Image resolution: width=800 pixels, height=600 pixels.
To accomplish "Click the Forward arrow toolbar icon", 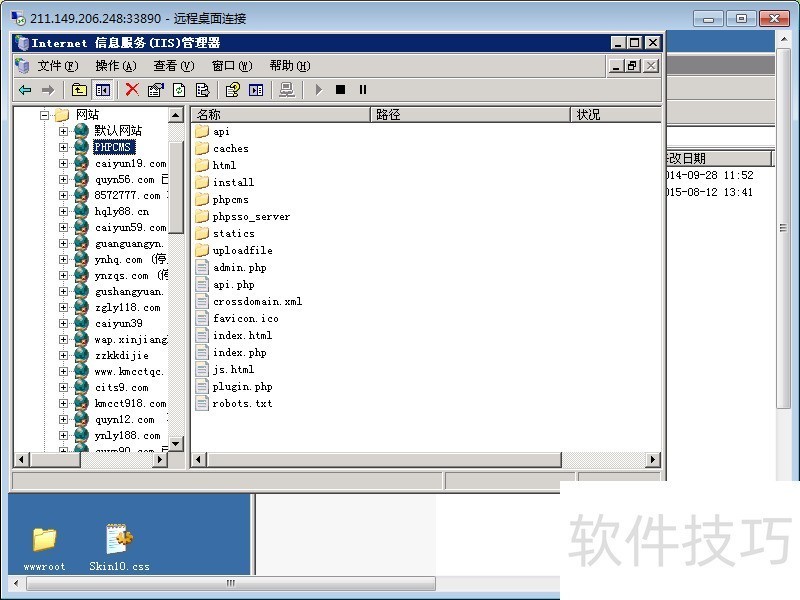I will point(48,90).
